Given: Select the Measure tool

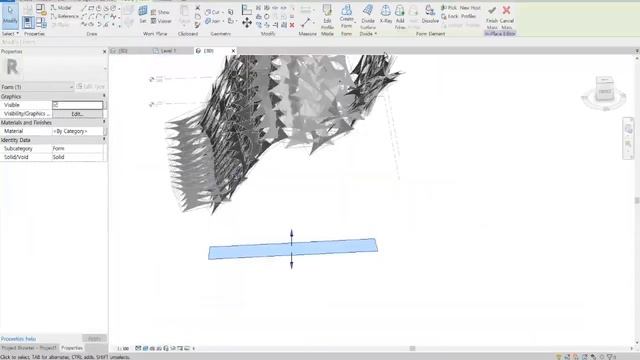Looking at the screenshot, I should 305,23.
